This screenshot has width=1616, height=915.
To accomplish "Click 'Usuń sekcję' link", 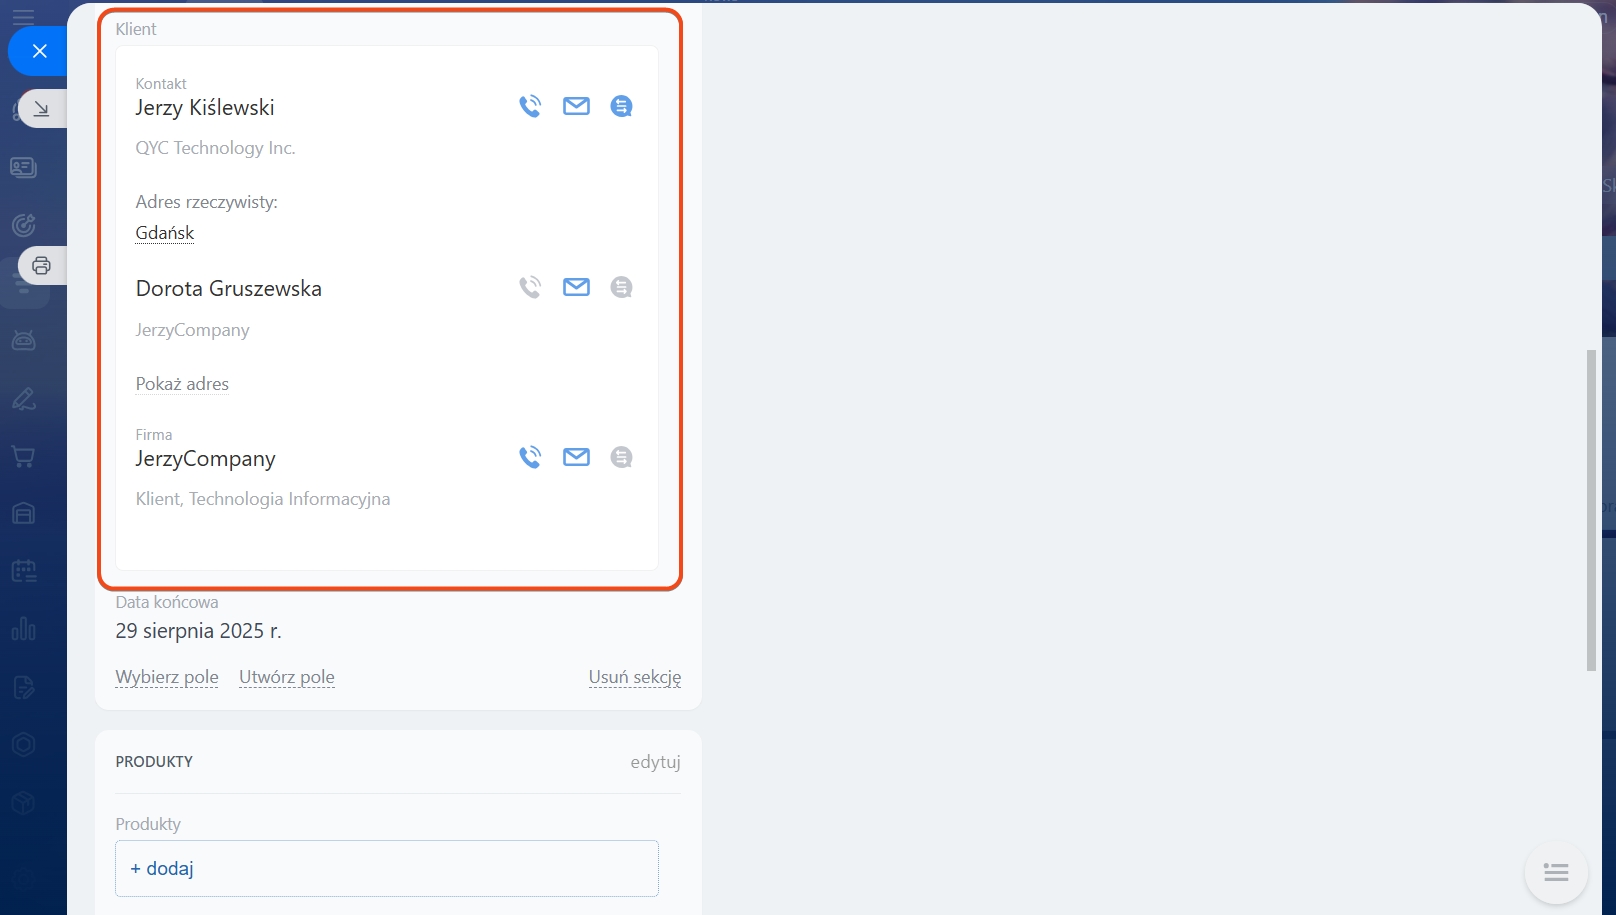I will (x=635, y=677).
